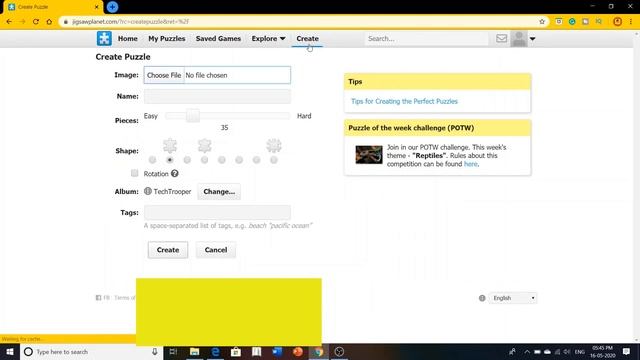This screenshot has height=360, width=640.
Task: Go to the Home nav item
Action: point(128,38)
